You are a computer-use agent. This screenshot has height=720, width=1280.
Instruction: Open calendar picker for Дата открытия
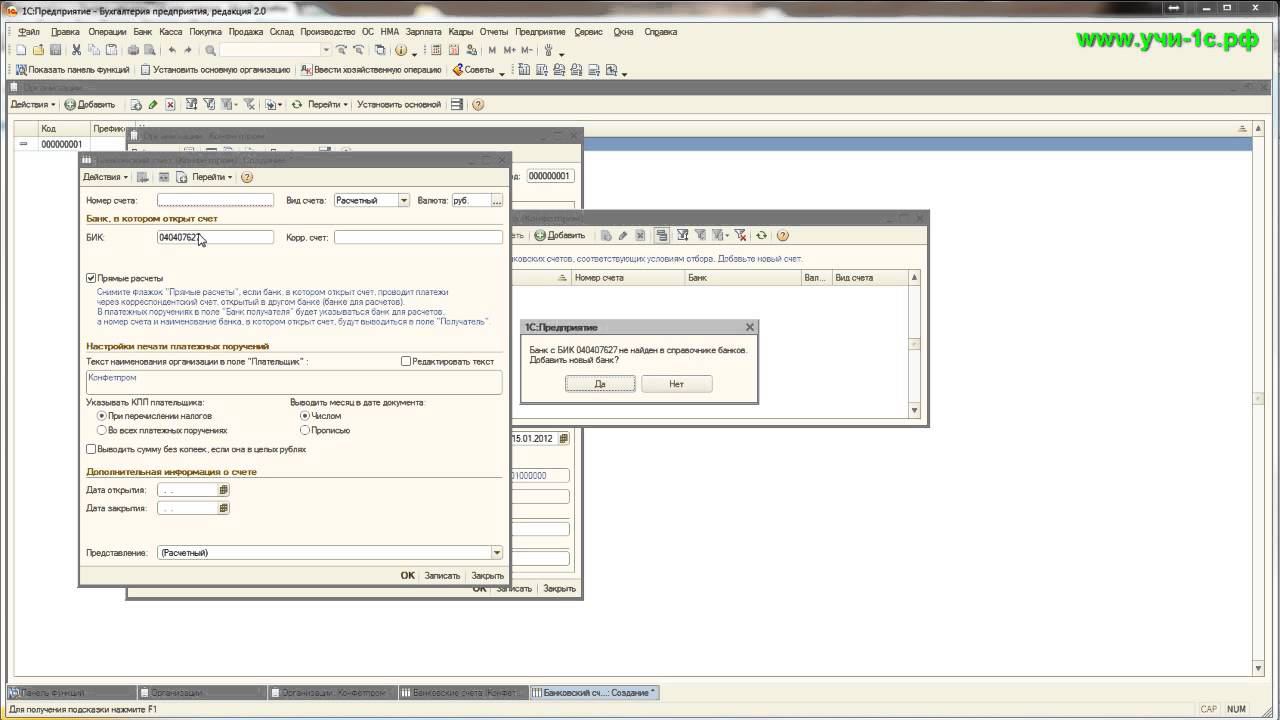pyautogui.click(x=223, y=490)
